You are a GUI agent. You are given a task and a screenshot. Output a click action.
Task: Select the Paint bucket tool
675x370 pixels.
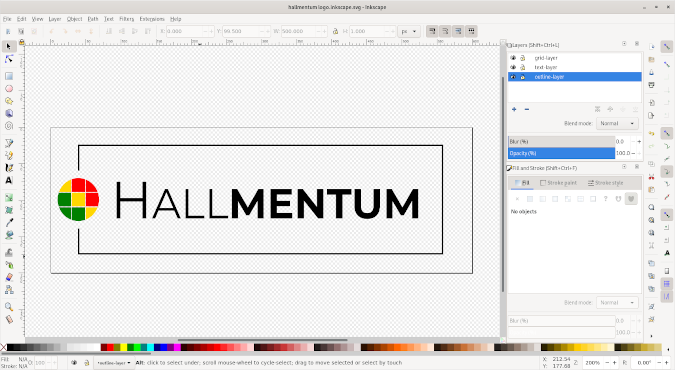[x=9, y=235]
